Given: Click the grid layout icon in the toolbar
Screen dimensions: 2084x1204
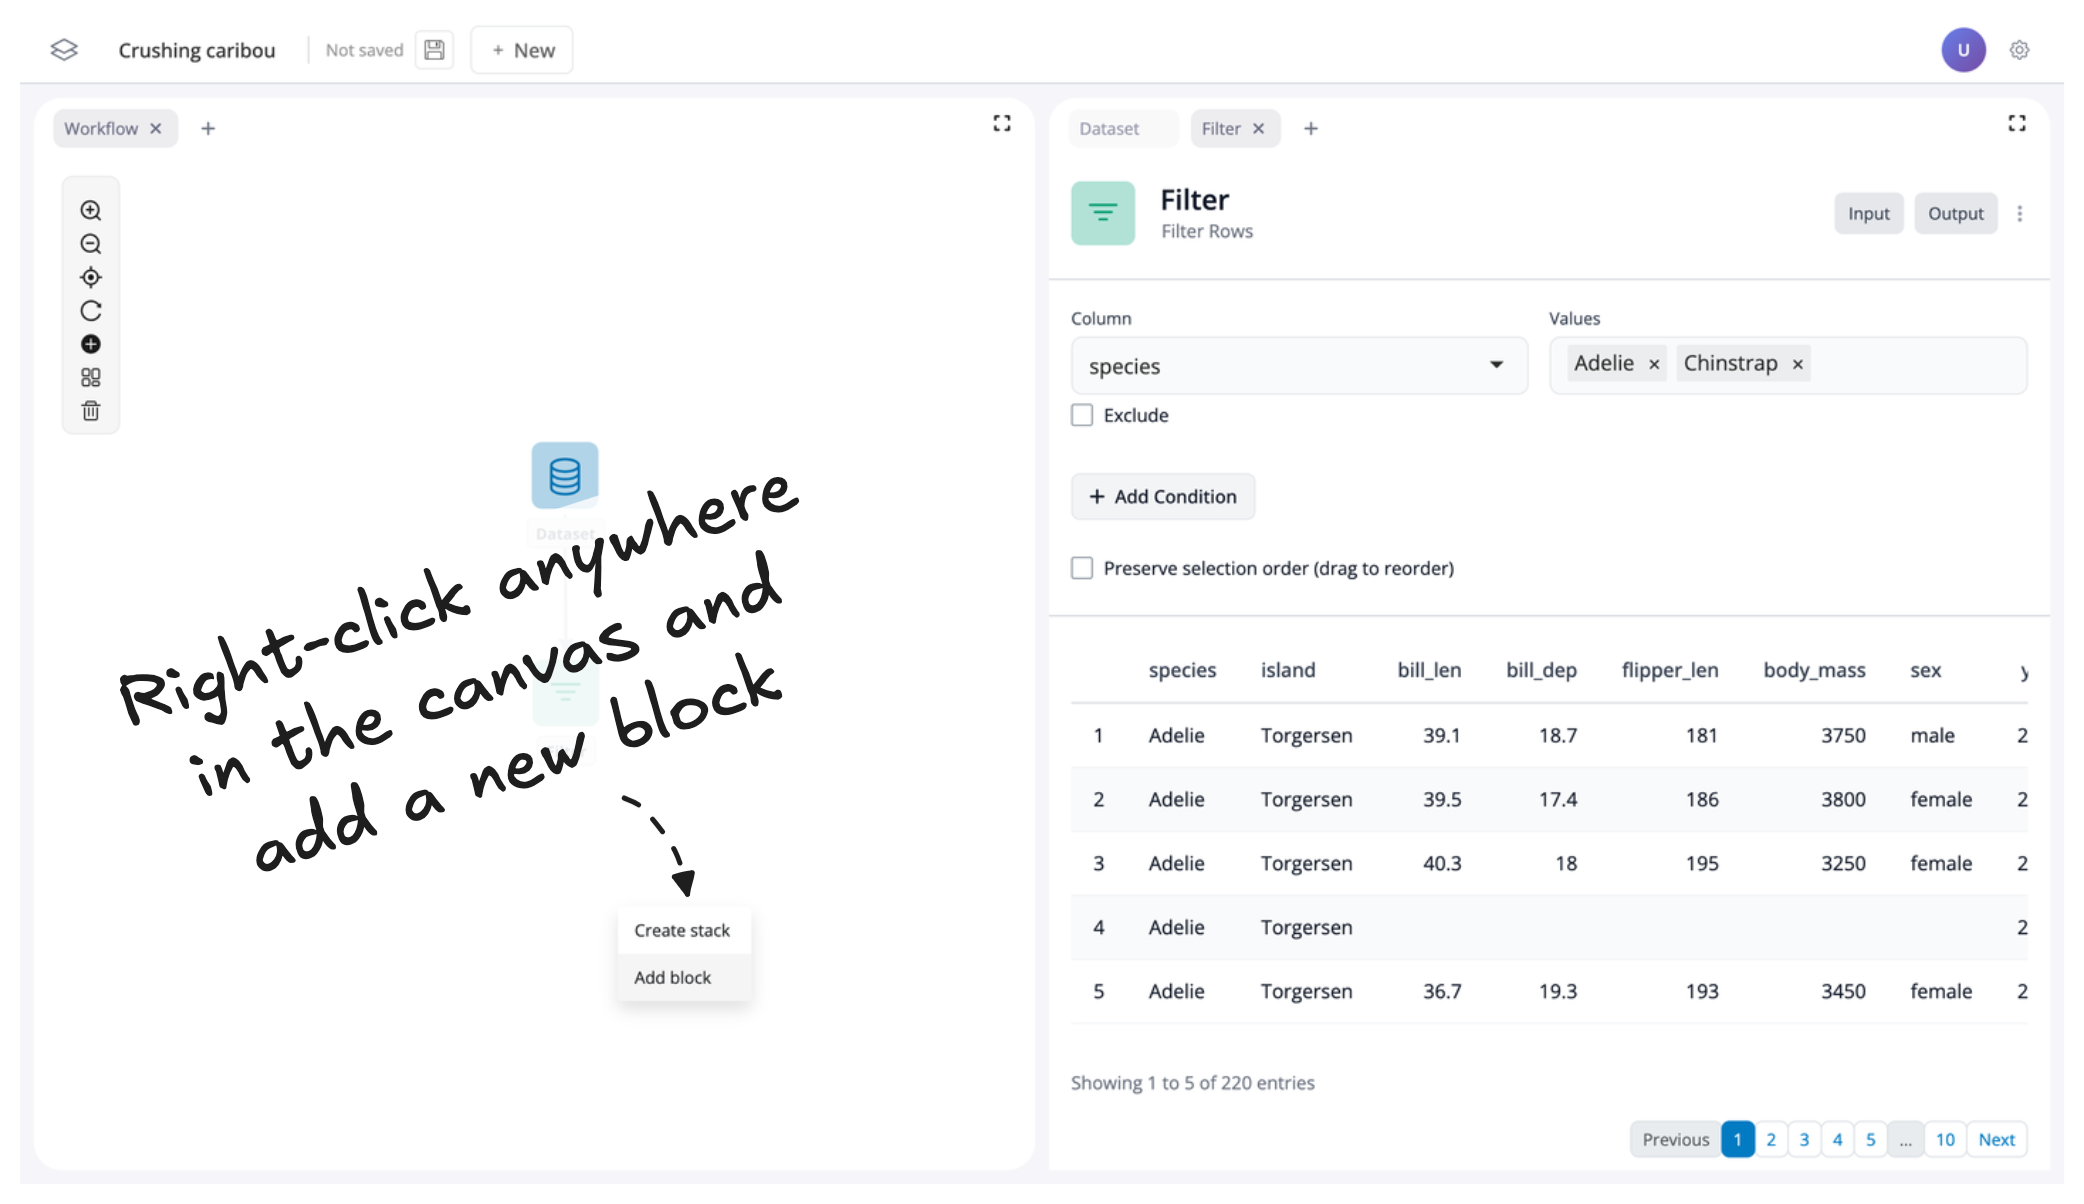Looking at the screenshot, I should (x=91, y=378).
